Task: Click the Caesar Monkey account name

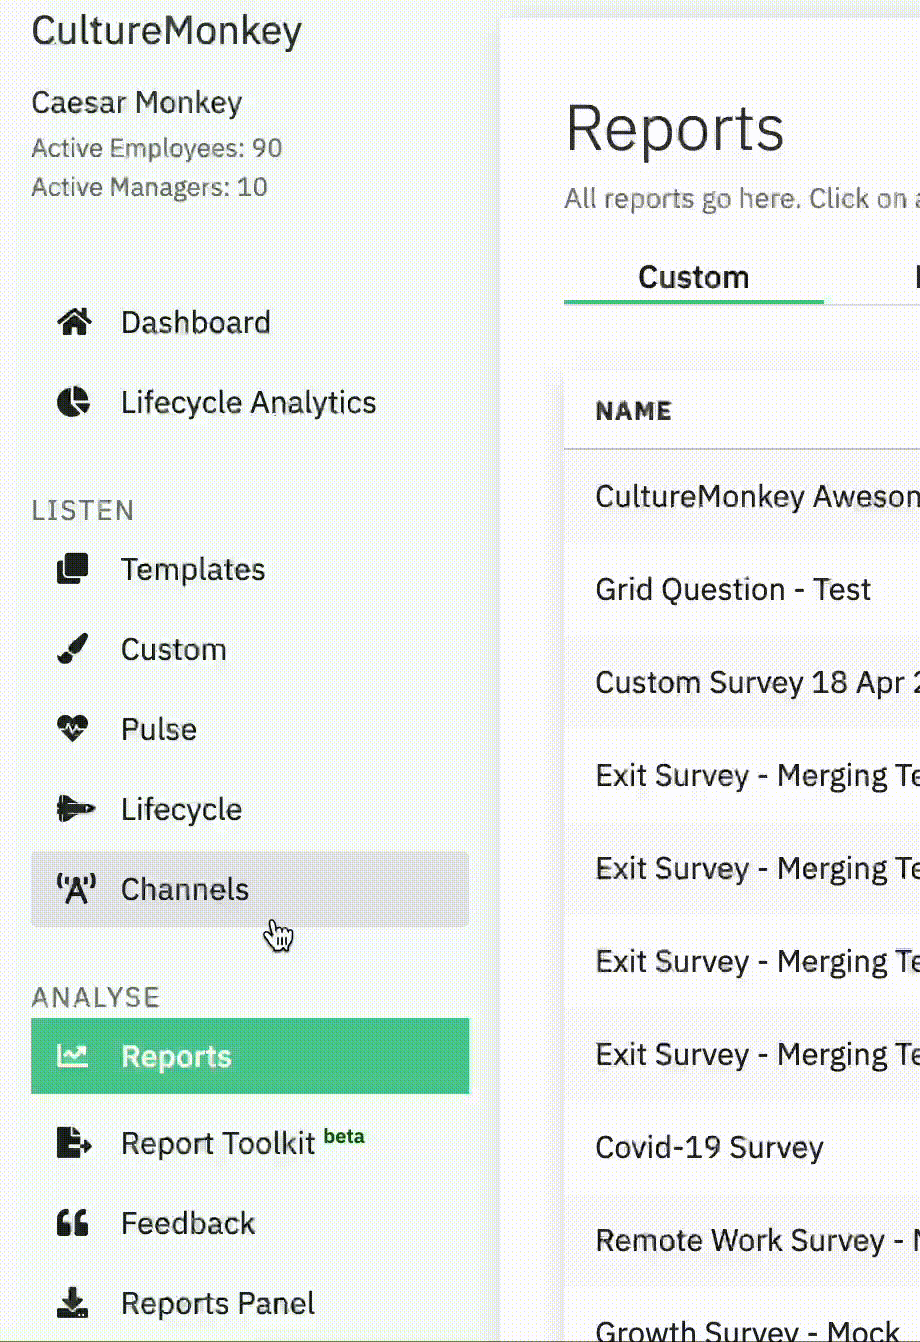Action: click(x=137, y=103)
